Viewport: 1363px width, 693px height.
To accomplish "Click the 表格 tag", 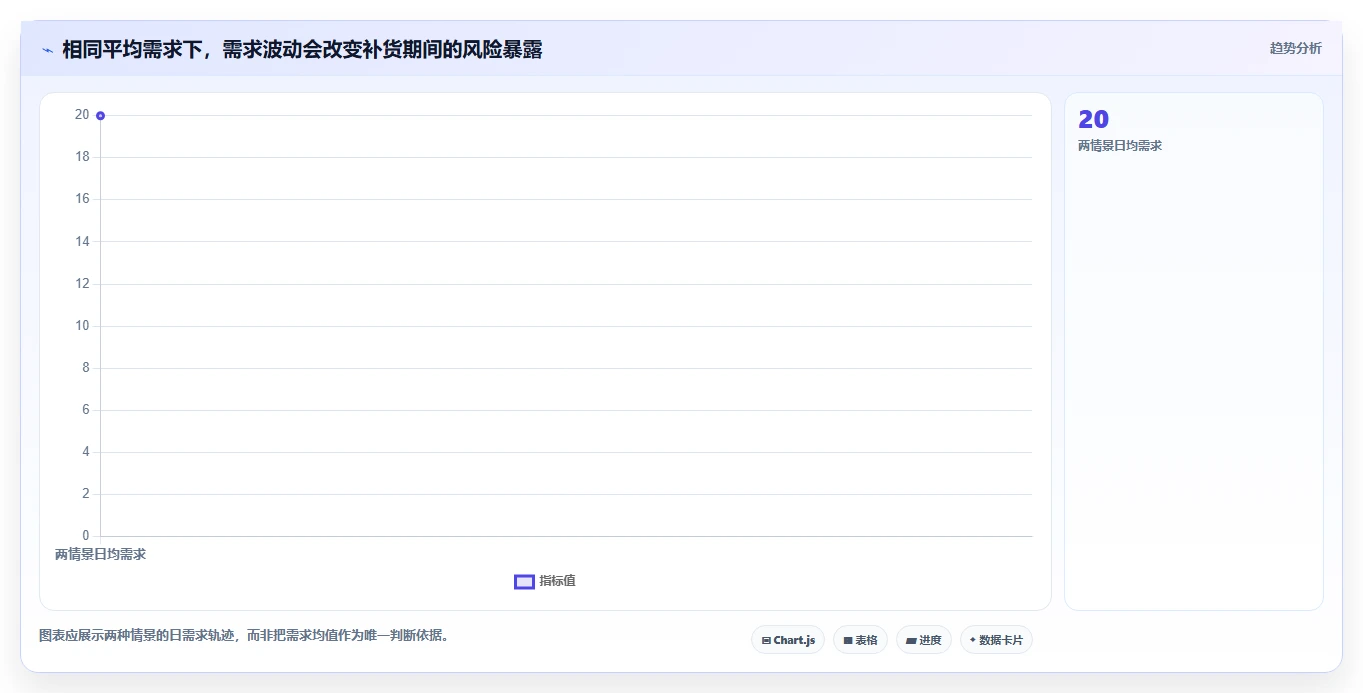I will point(860,640).
